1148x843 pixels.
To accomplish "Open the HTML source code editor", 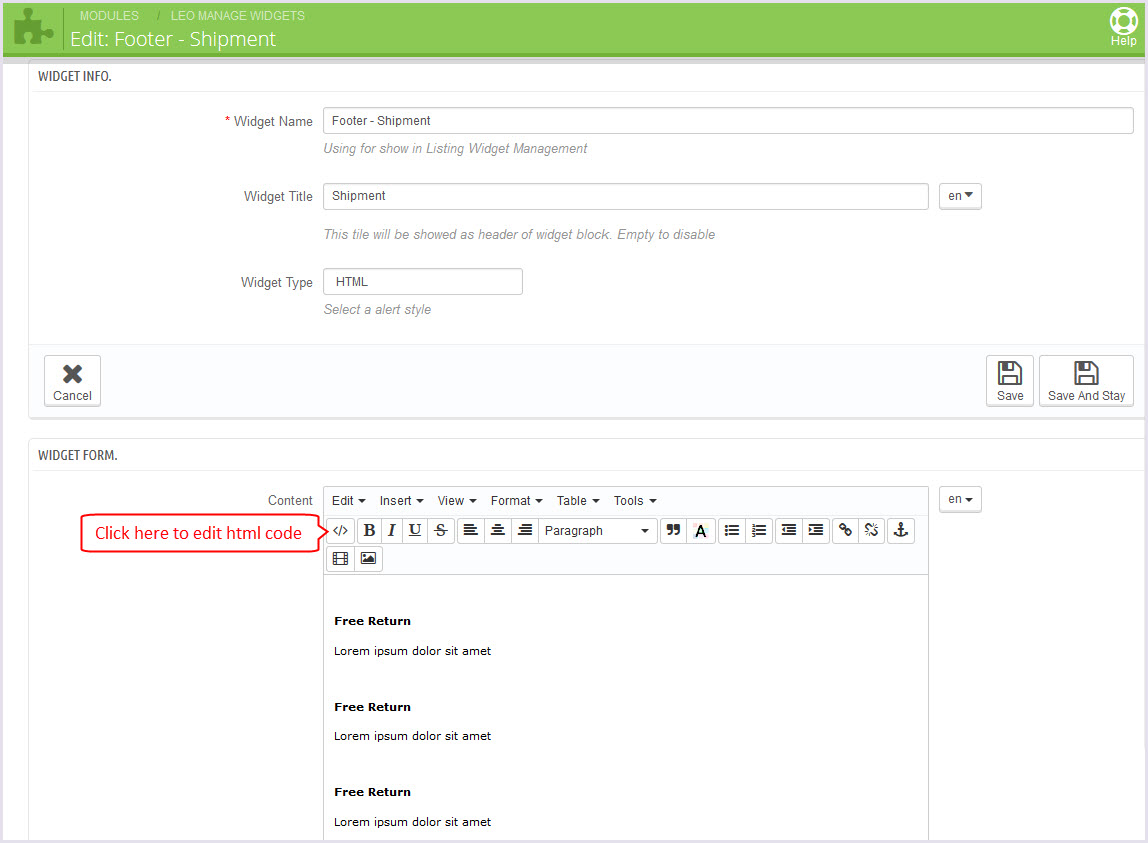I will (341, 531).
